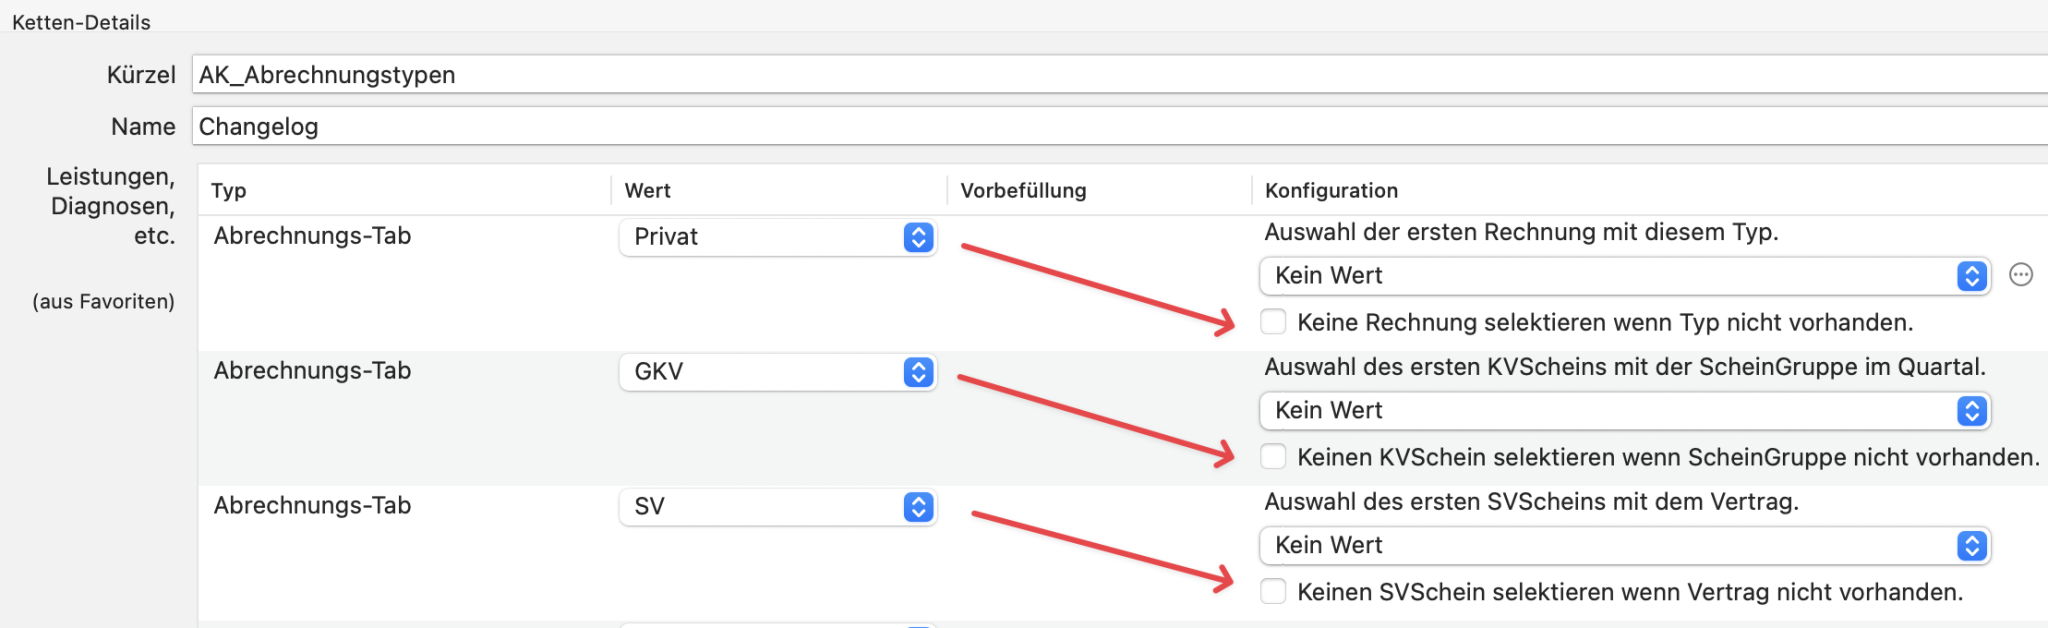Select the Abrechnungs-Tab row with GKV
2048x628 pixels.
(x=312, y=371)
